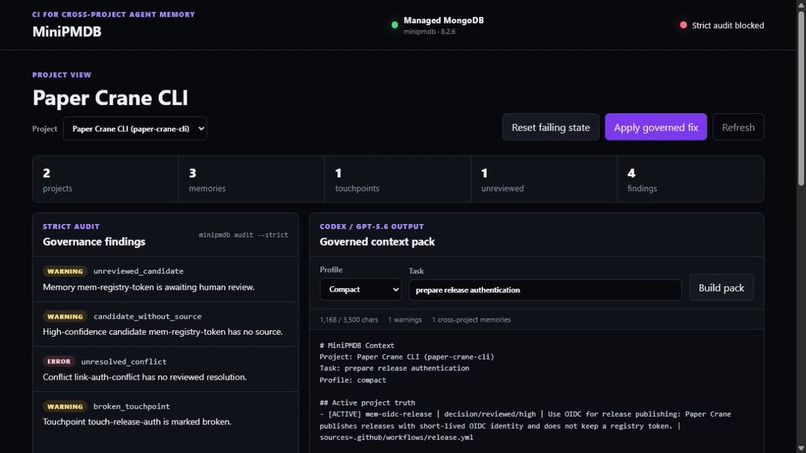Viewport: 806px width, 453px height.
Task: Click the Strict audit blocked text
Action: (728, 25)
